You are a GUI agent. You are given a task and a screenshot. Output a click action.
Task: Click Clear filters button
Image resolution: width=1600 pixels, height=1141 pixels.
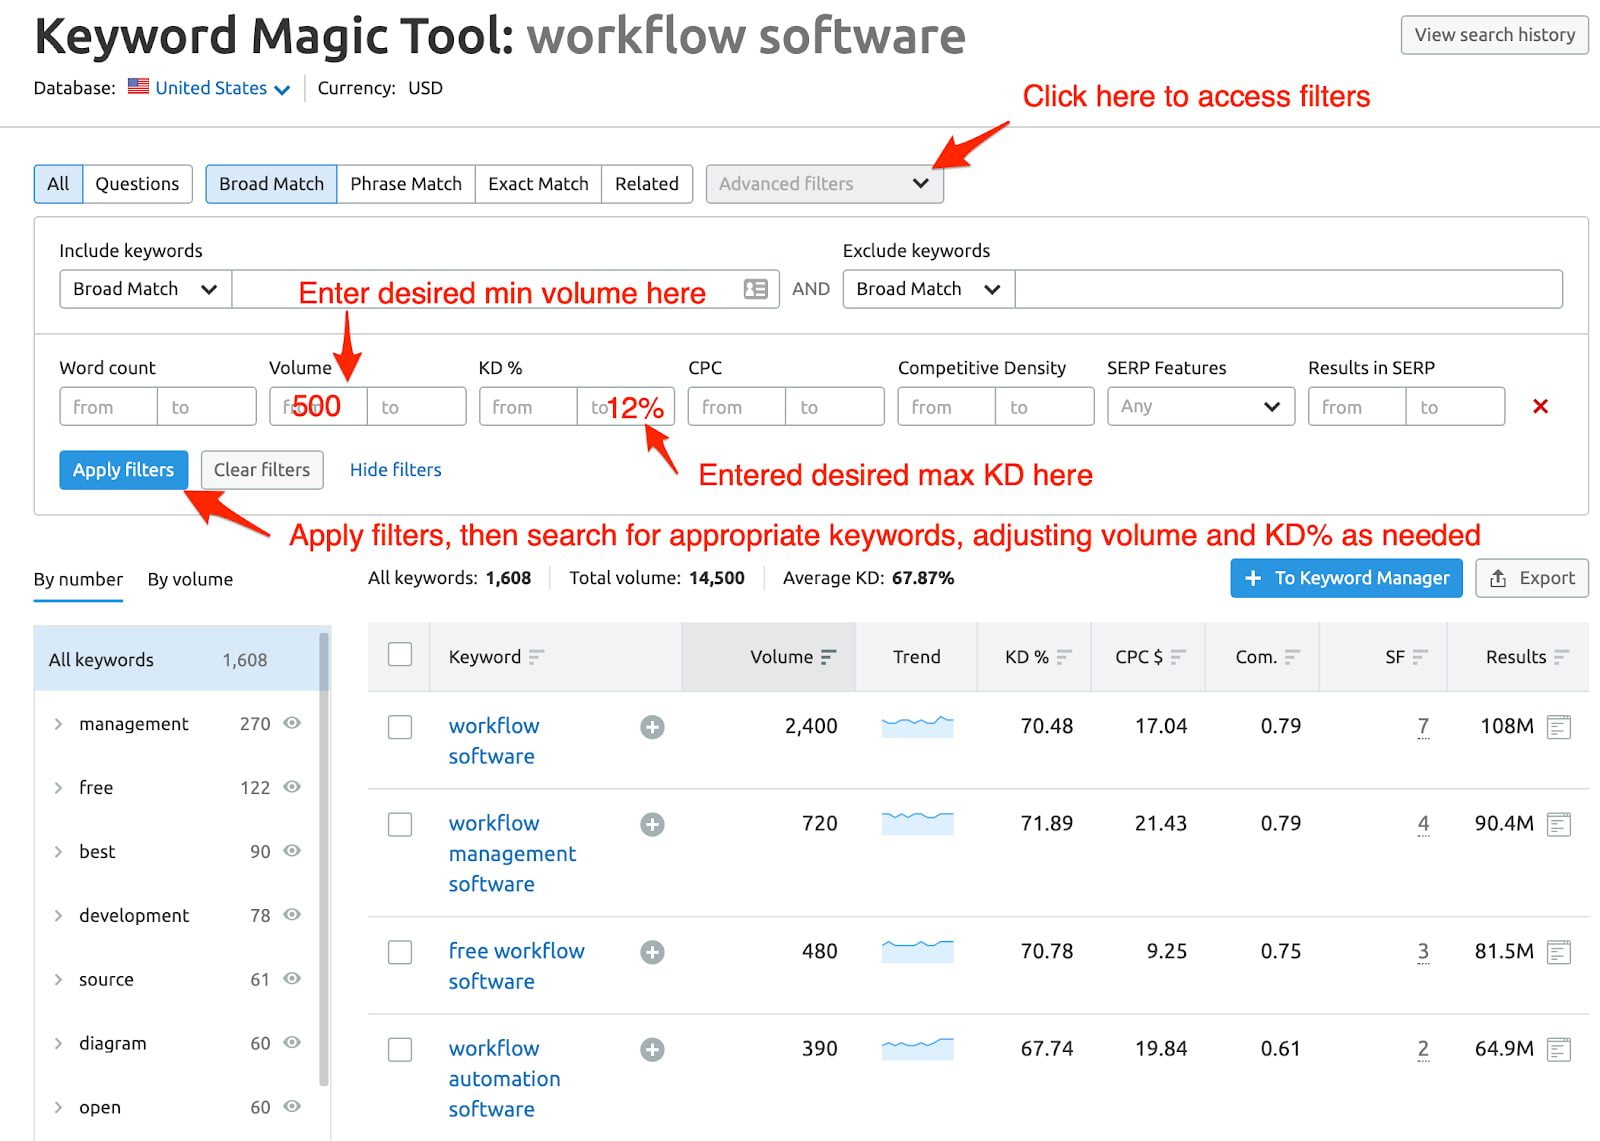click(x=262, y=470)
